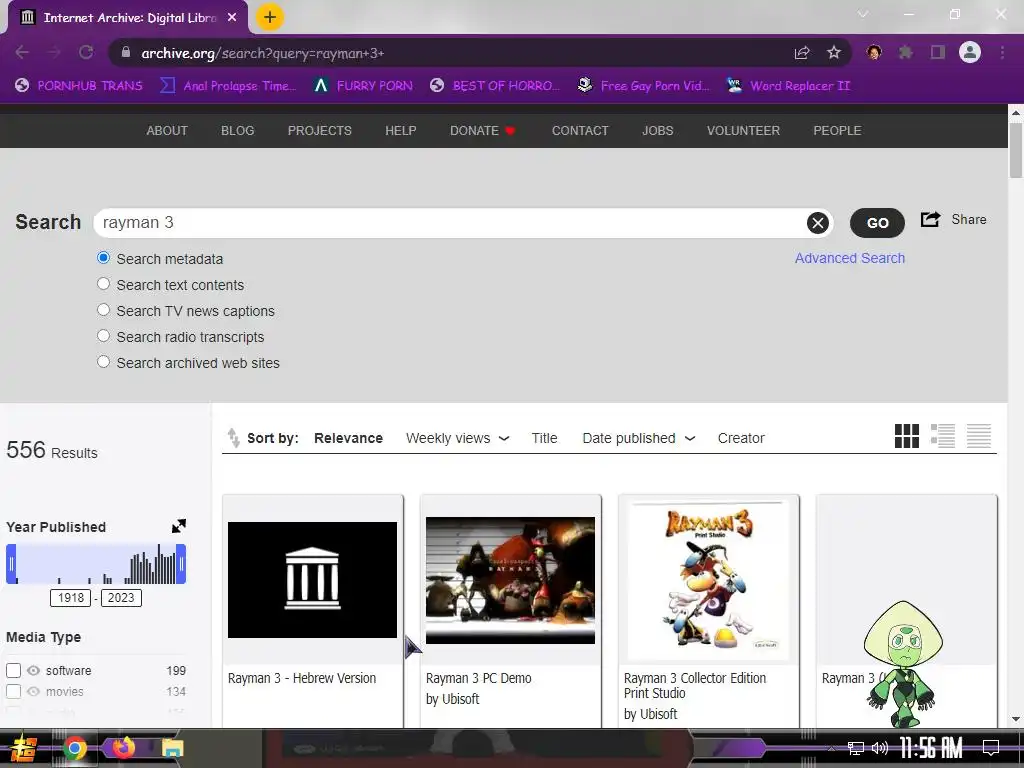1024x768 pixels.
Task: Open Rayman 3 Collector Edition Print Studio thumbnail
Action: (709, 581)
